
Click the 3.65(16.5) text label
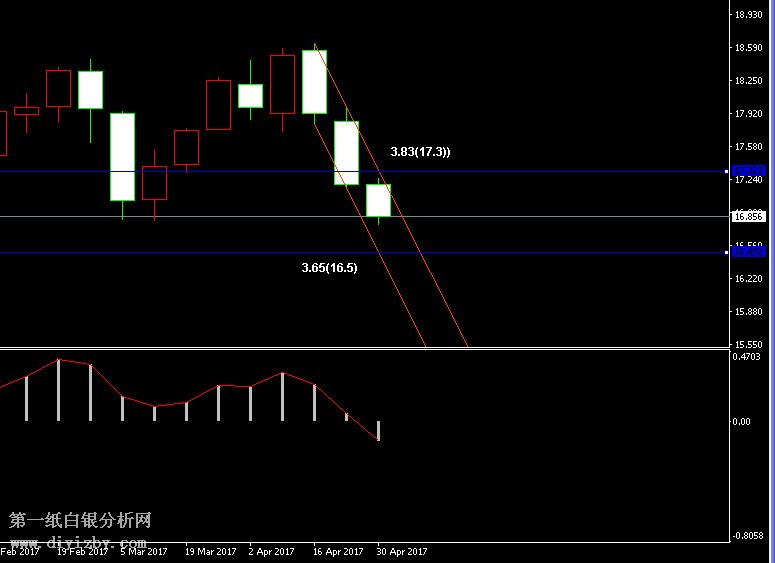(329, 268)
